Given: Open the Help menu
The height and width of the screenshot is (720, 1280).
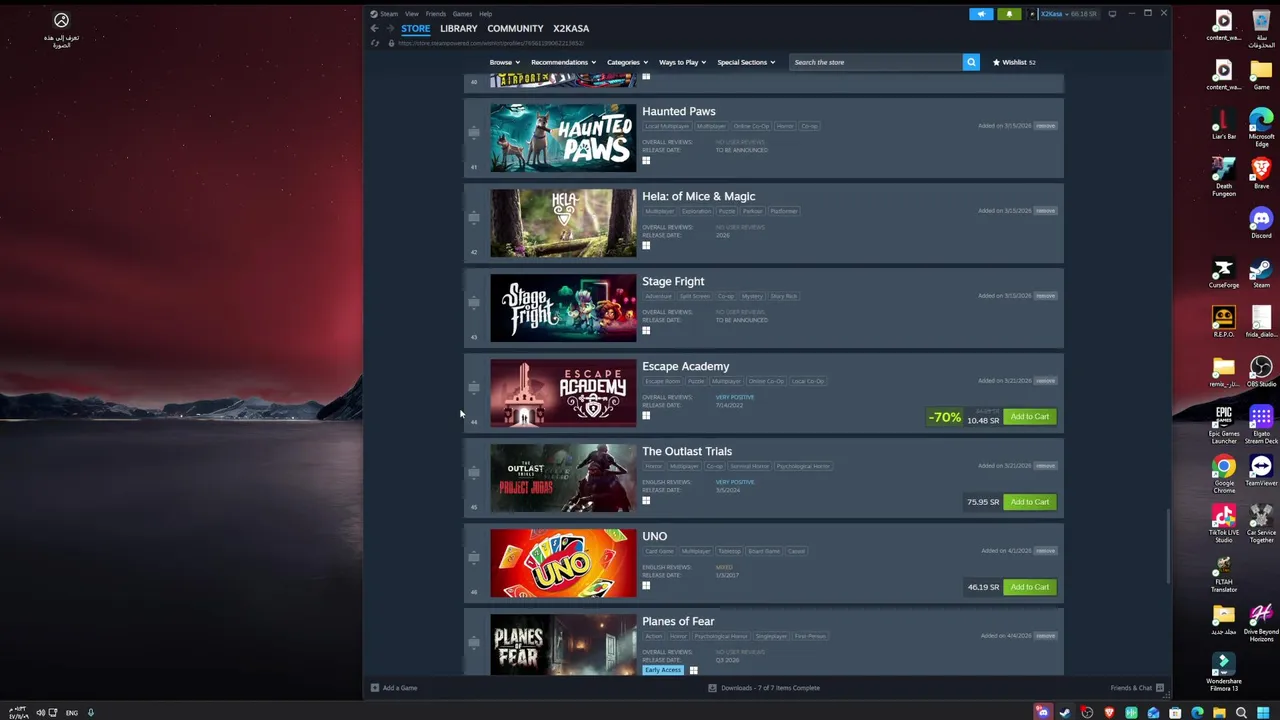Looking at the screenshot, I should 485,14.
